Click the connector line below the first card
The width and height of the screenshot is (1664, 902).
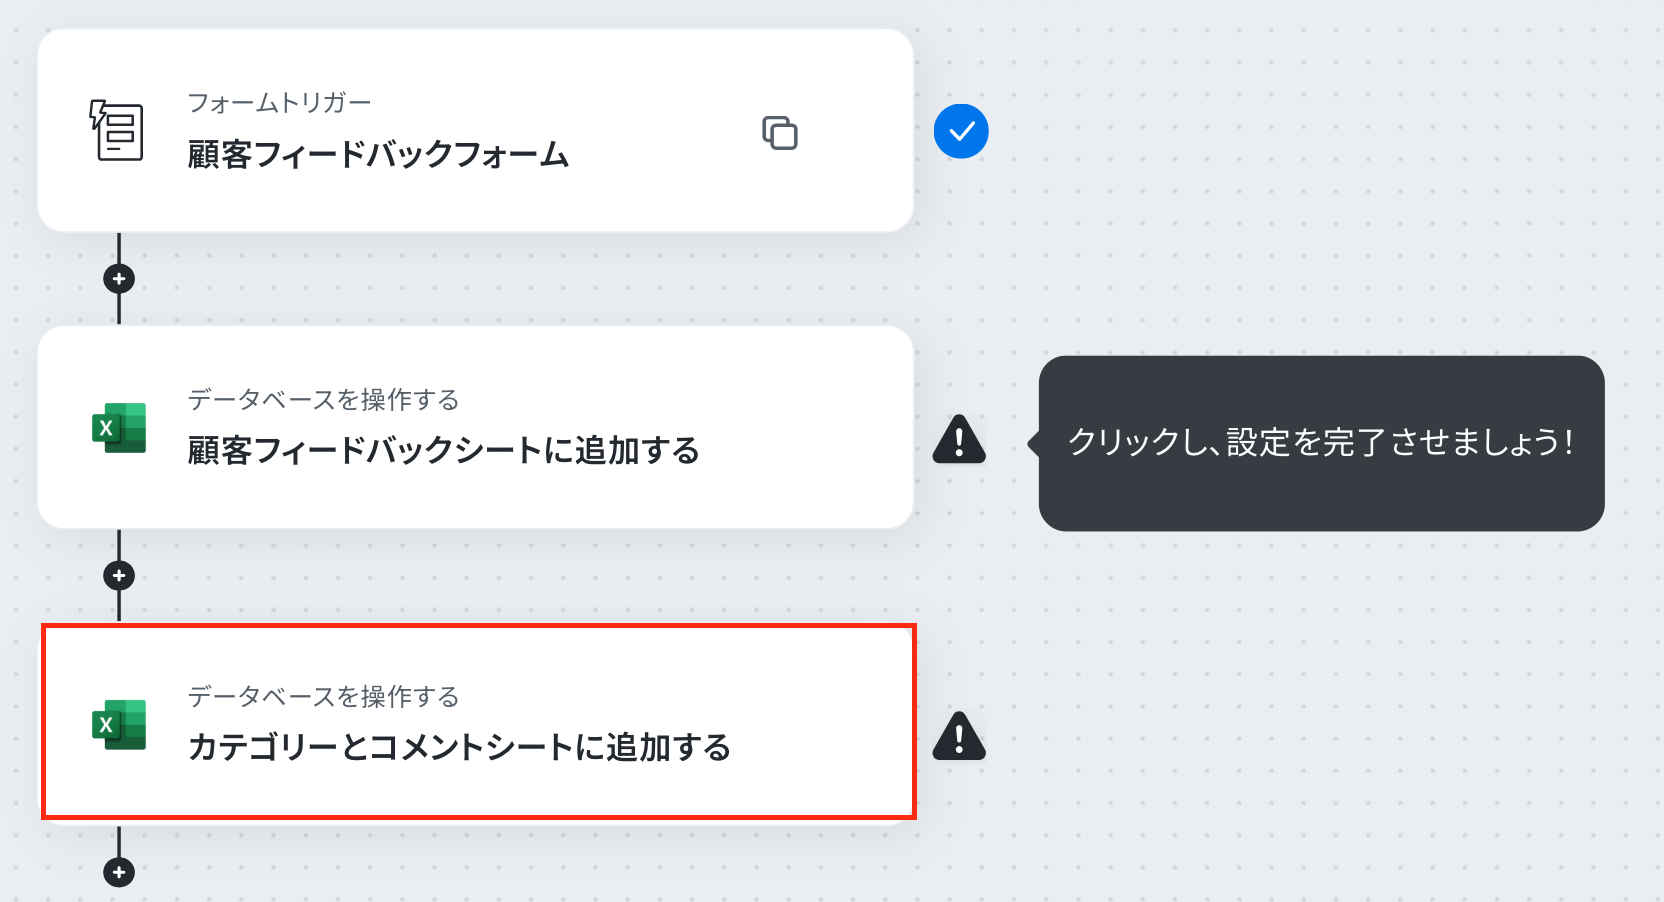pos(119,248)
